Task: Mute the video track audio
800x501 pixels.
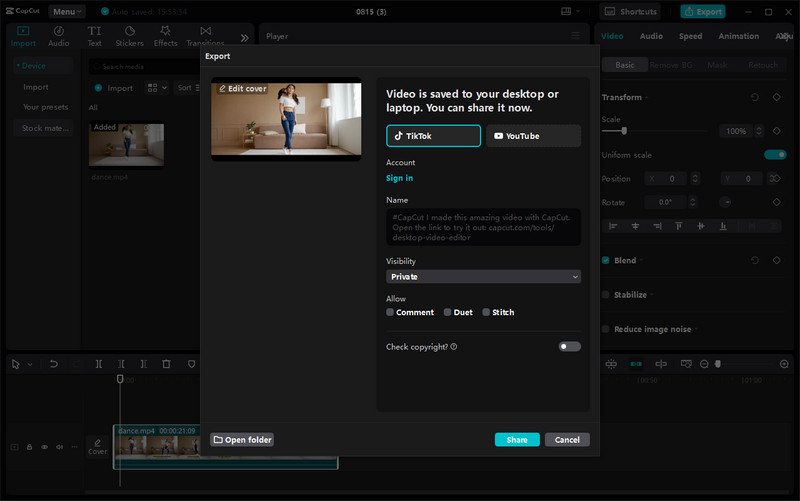Action: tap(59, 447)
